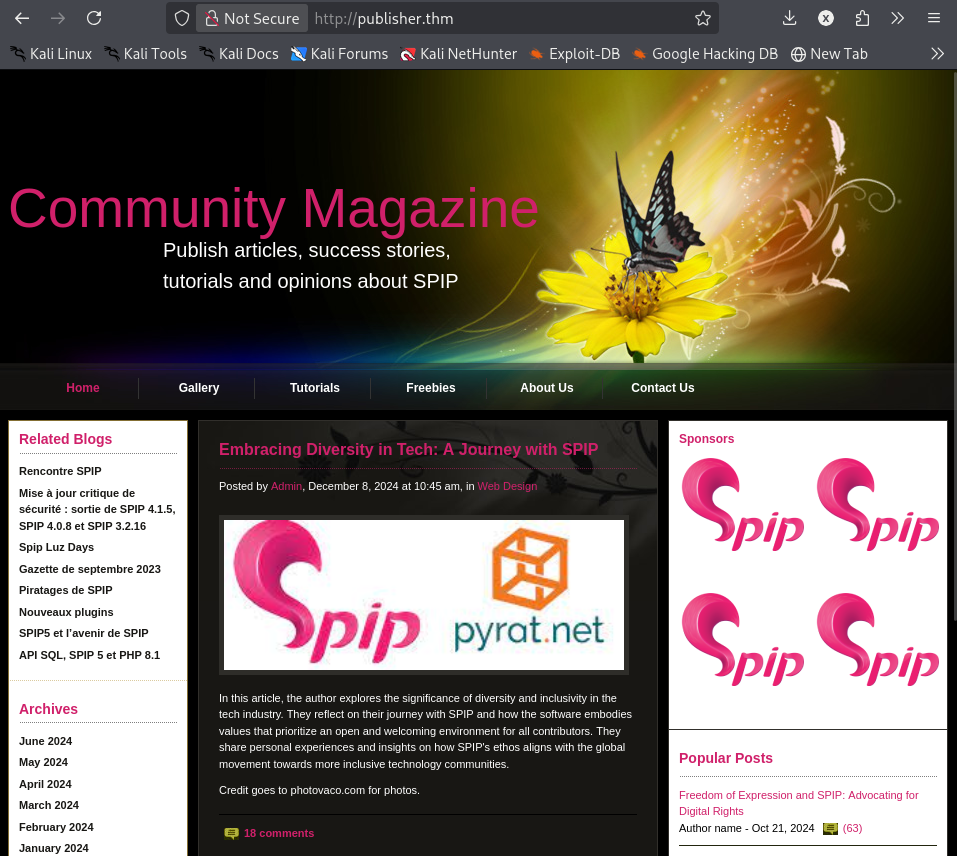
Task: Open the Freebies navigation item
Action: [x=431, y=388]
